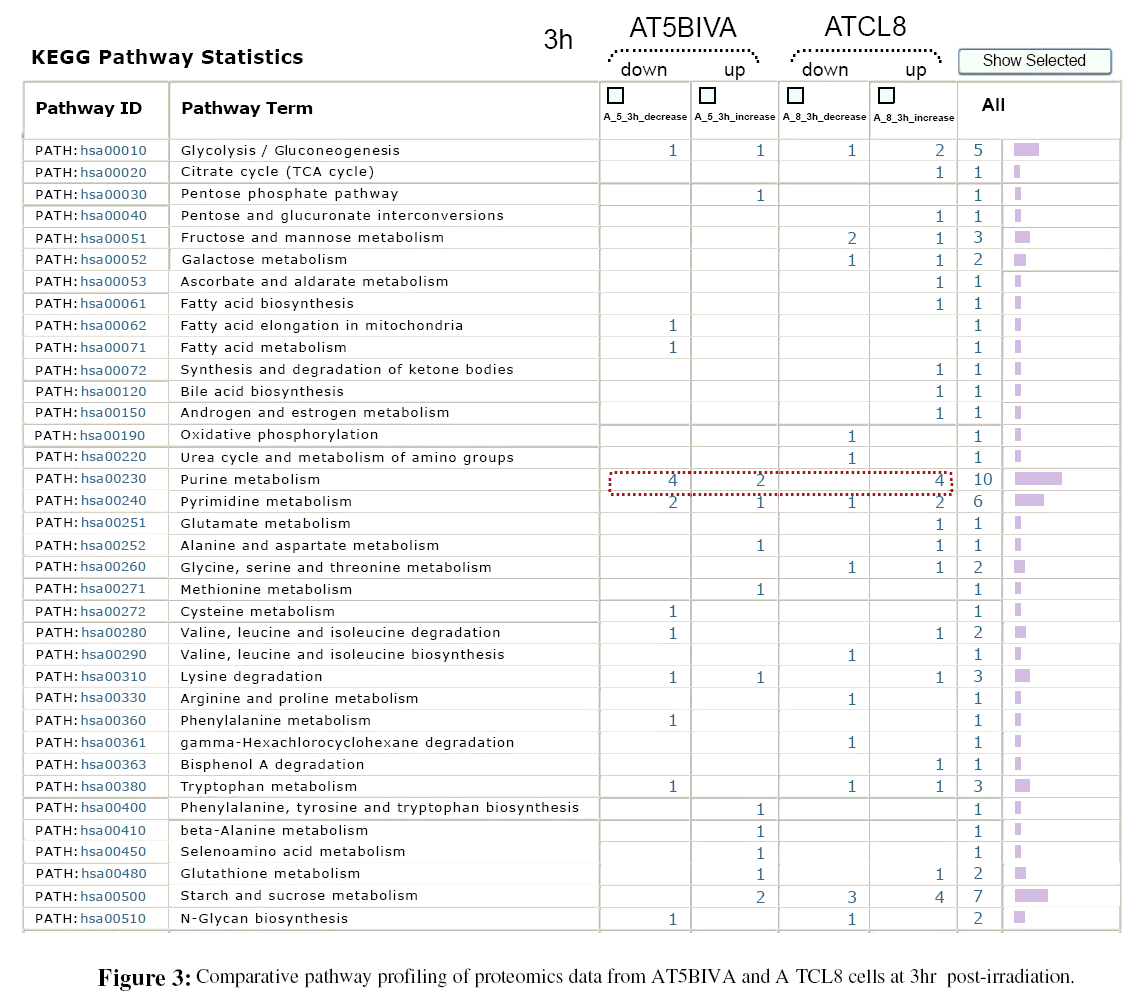This screenshot has width=1134, height=996.
Task: Click the All total 7 for Starch and sucrose
Action: pyautogui.click(x=979, y=897)
